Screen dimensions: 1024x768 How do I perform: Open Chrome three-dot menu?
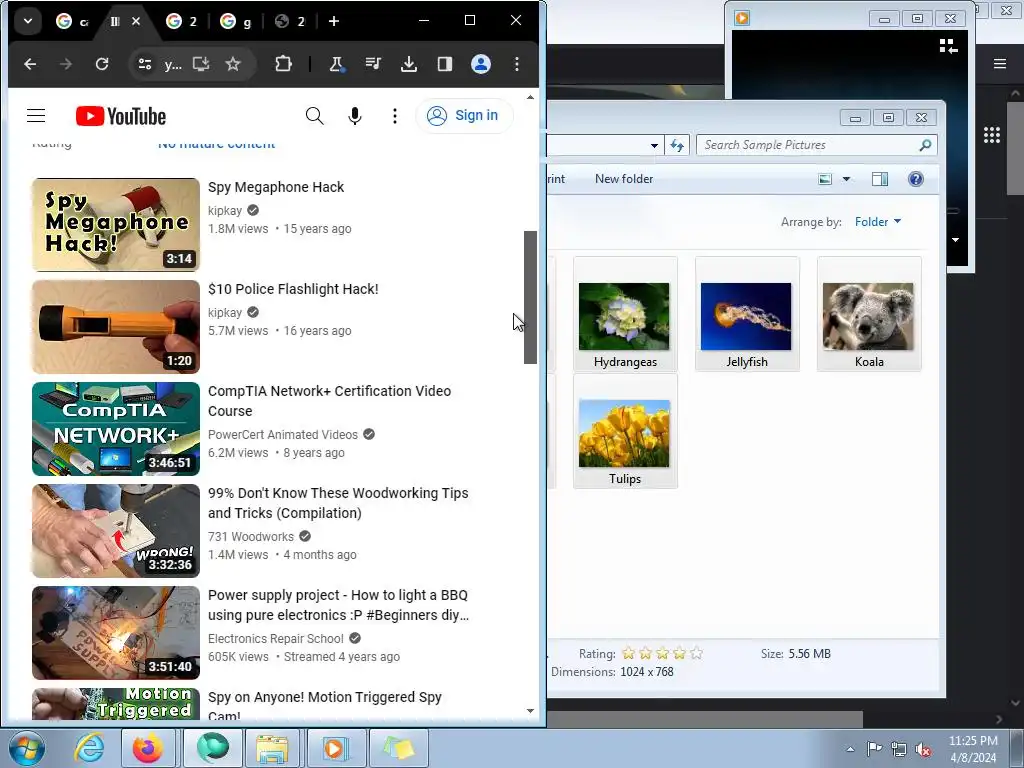[x=517, y=64]
